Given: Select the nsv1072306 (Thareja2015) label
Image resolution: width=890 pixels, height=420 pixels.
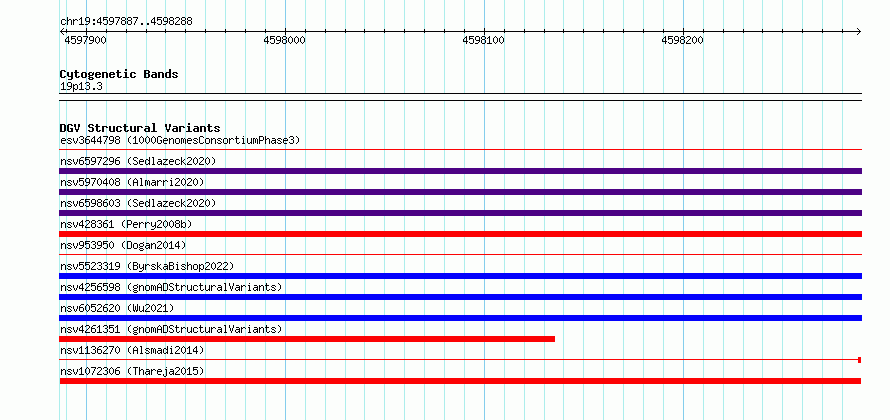Looking at the screenshot, I should click(x=132, y=371).
